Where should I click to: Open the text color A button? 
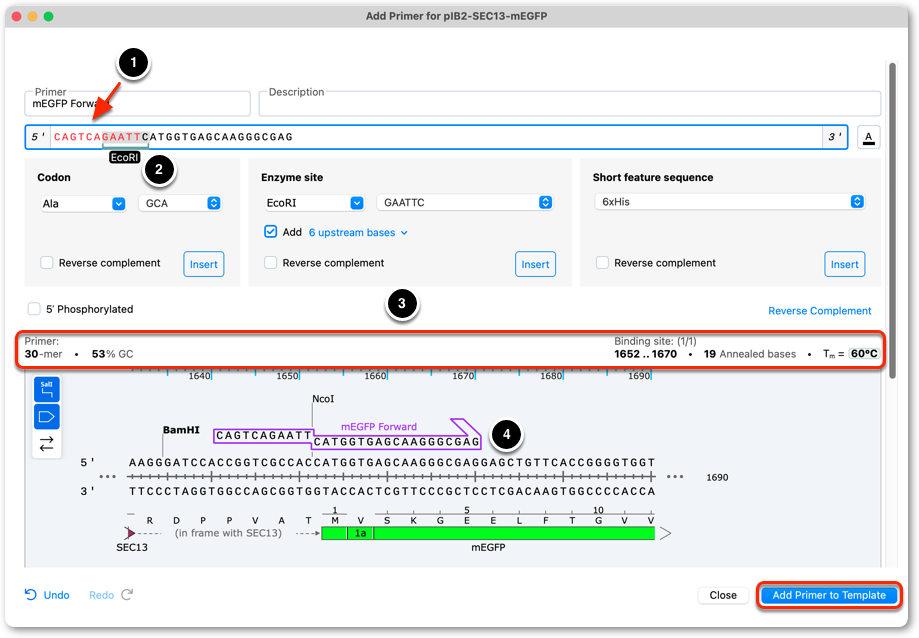[869, 138]
